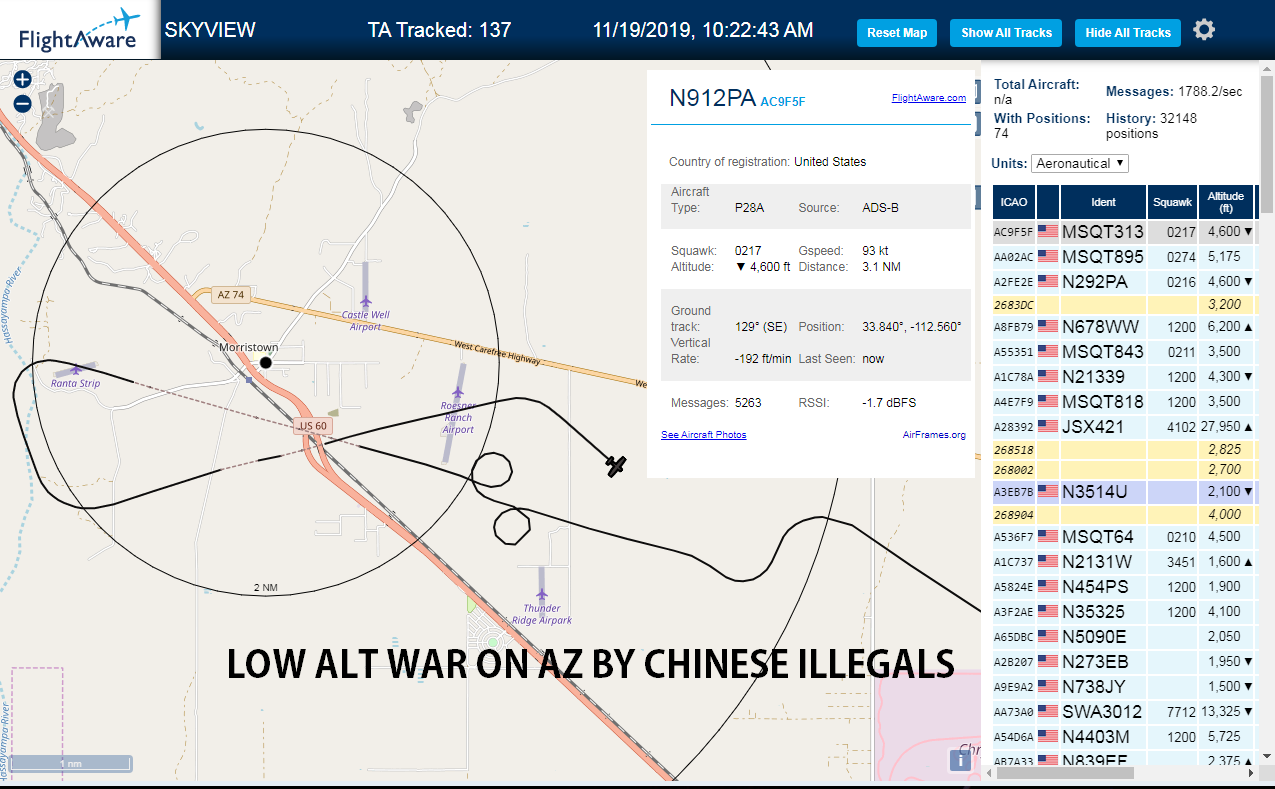Zoom in on the map
The height and width of the screenshot is (789, 1275).
click(22, 80)
